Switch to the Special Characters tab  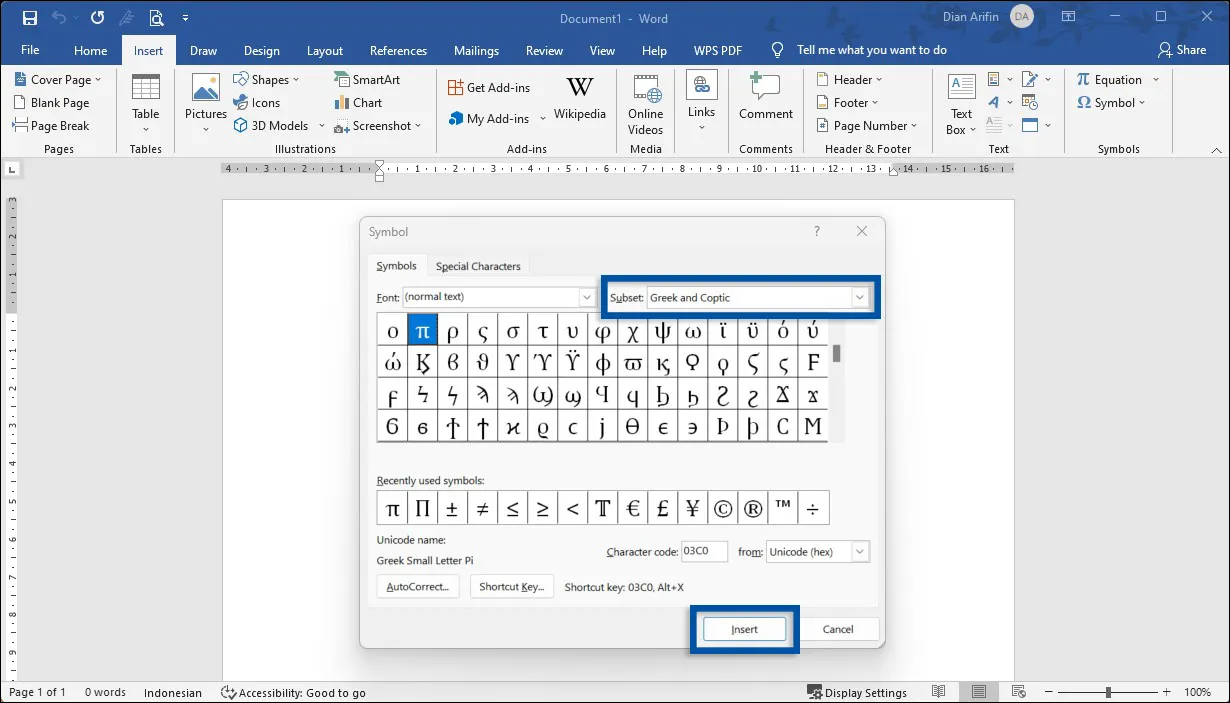[x=478, y=265]
